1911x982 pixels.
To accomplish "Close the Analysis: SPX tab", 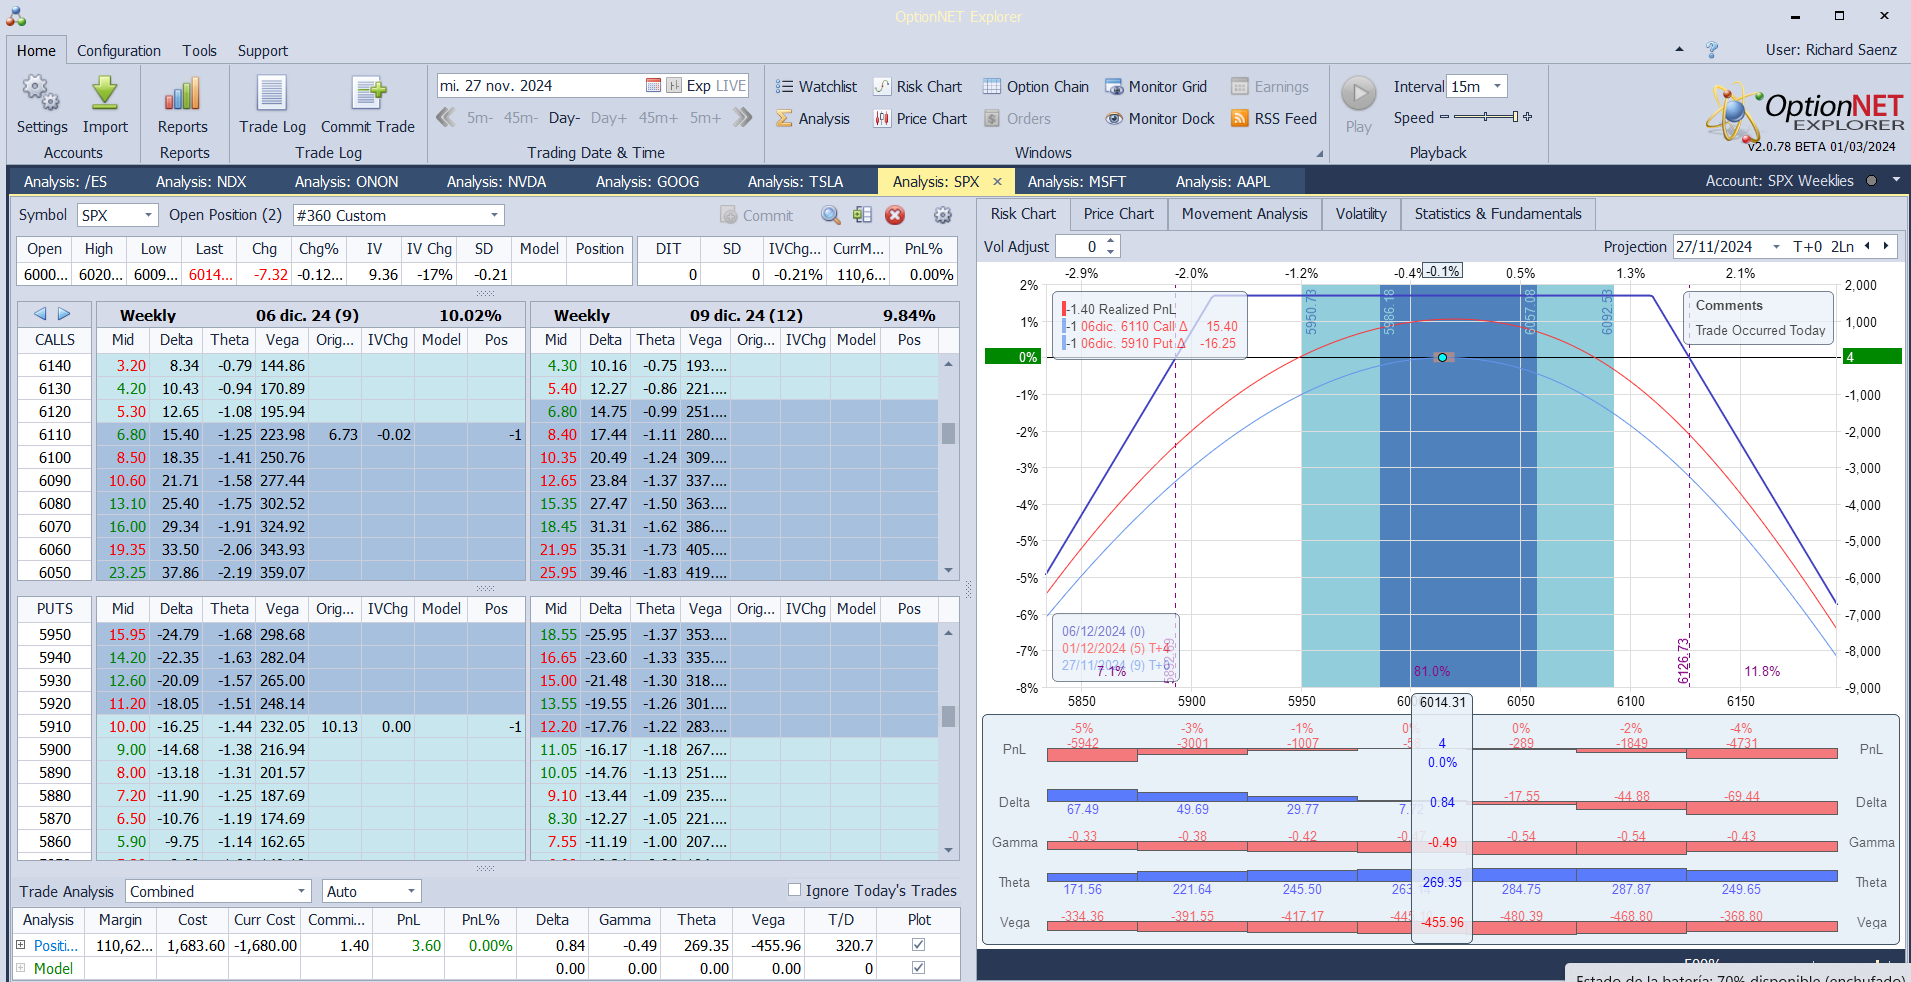I will (x=997, y=182).
